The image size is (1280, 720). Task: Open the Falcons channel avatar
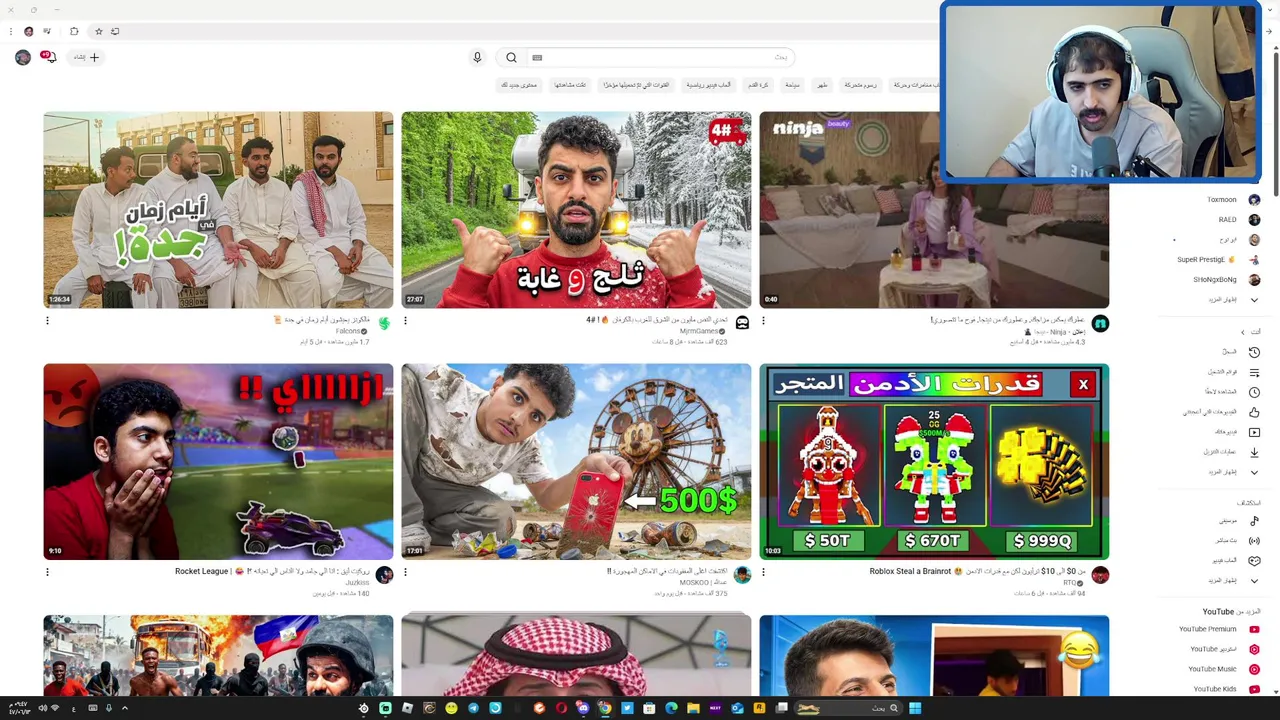(384, 323)
